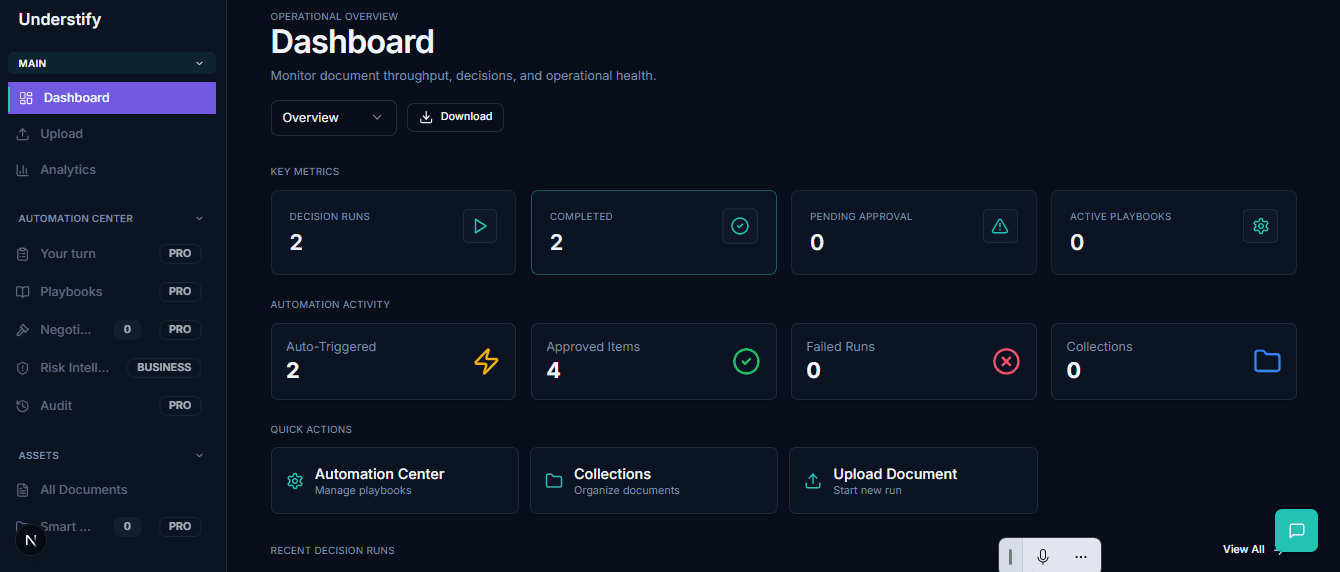
Task: Click the Your turn clipboard icon
Action: coord(23,254)
